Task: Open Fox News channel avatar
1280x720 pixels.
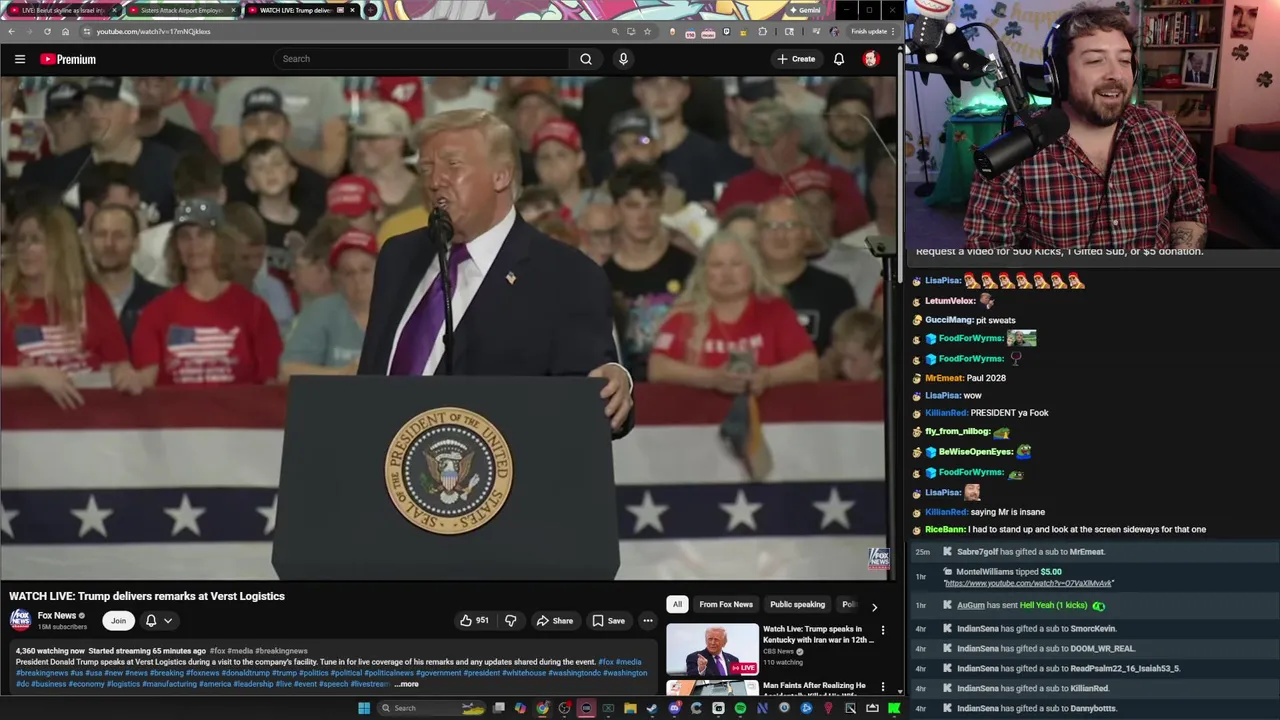Action: 20,620
